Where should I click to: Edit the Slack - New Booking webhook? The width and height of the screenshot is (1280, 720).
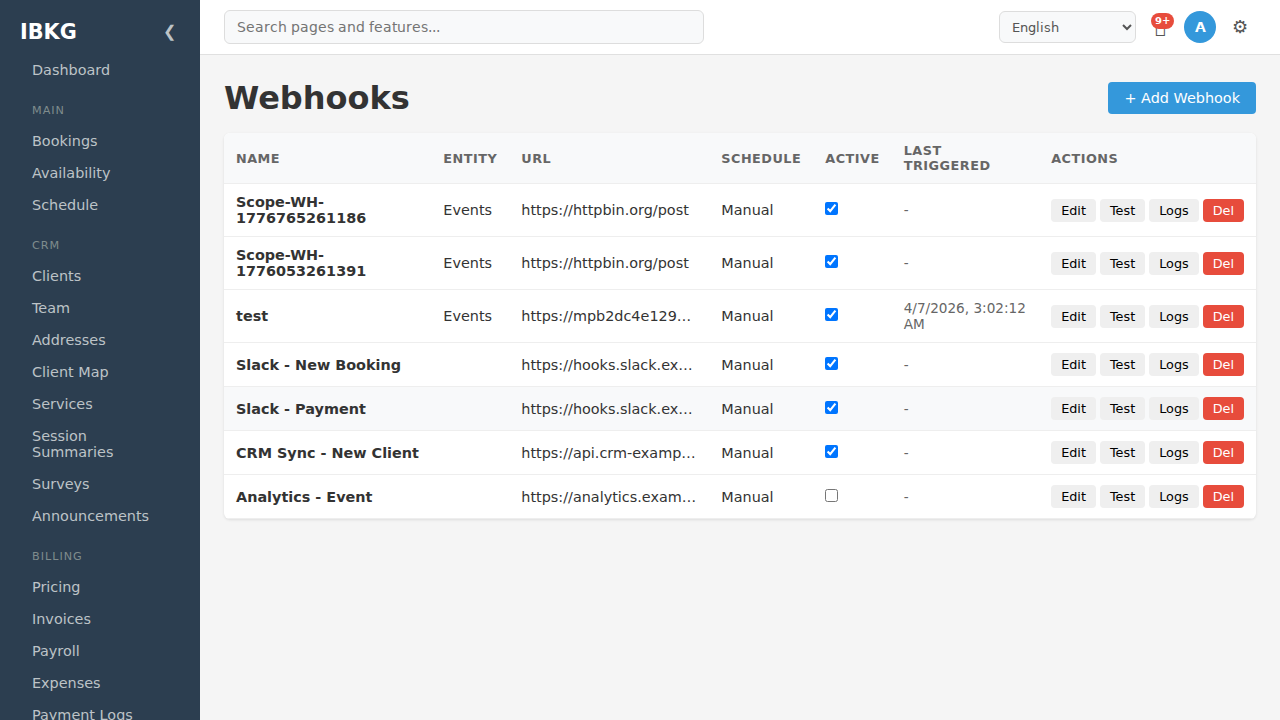pyautogui.click(x=1073, y=364)
